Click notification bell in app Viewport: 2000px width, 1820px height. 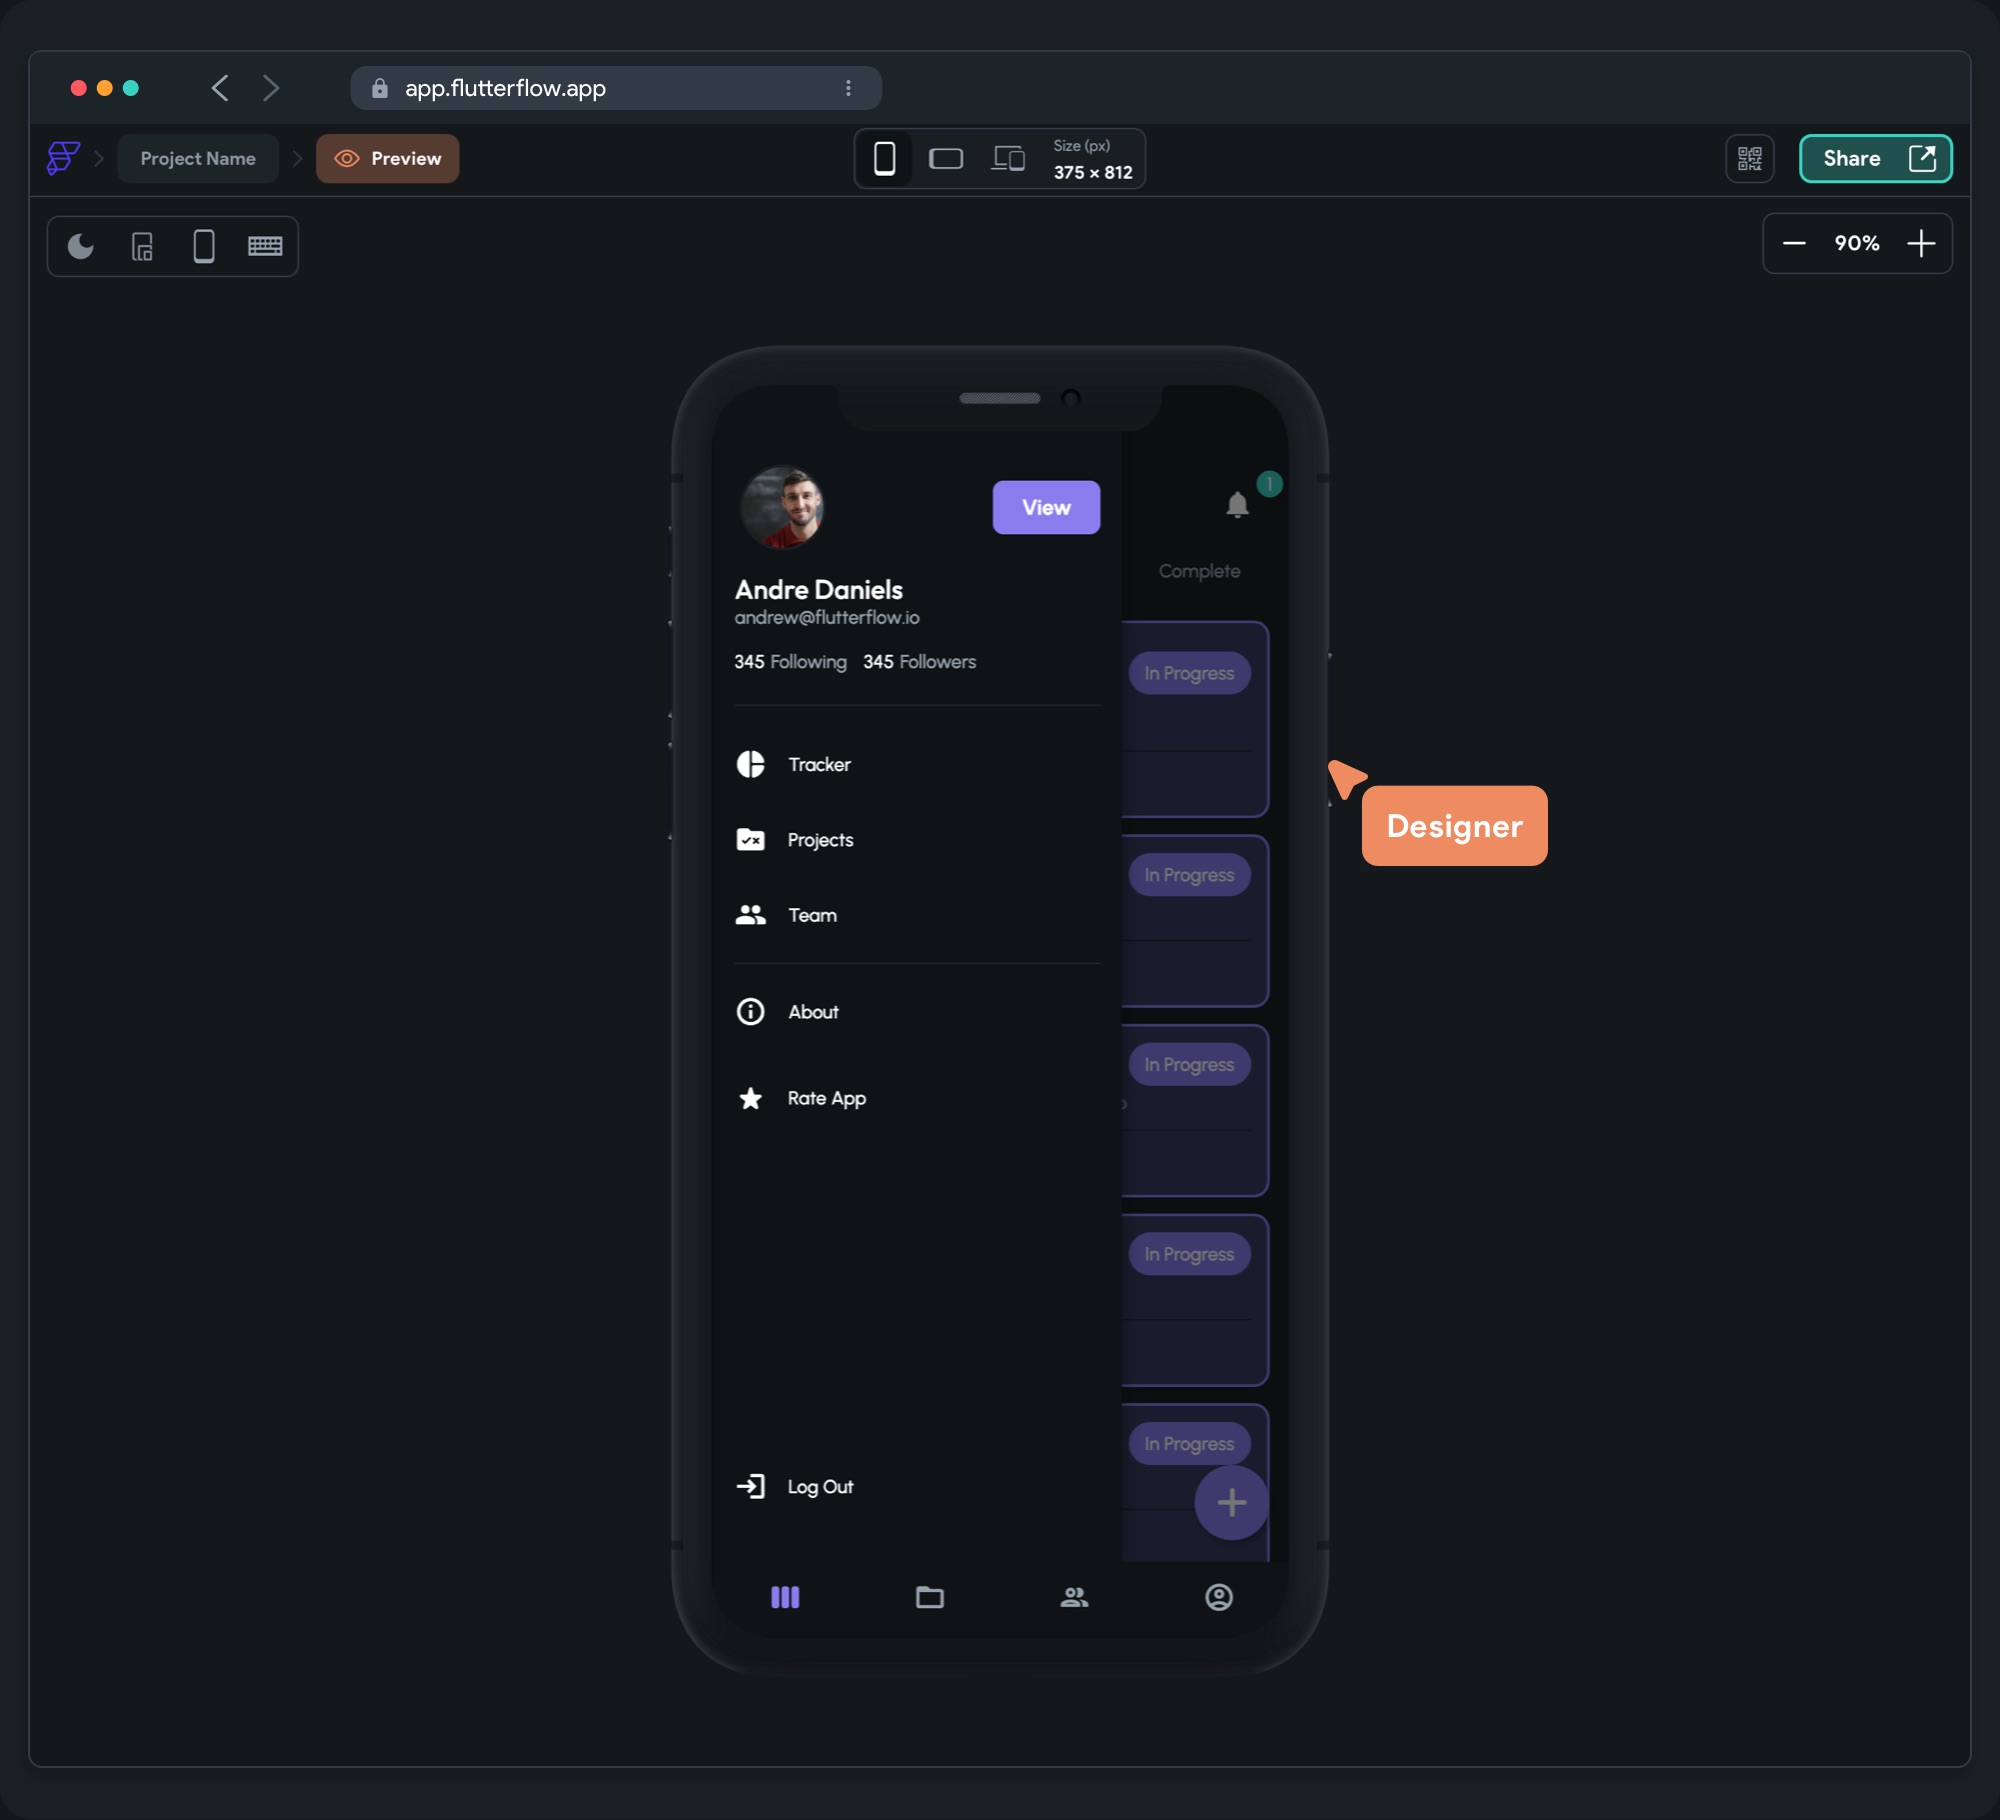tap(1237, 505)
